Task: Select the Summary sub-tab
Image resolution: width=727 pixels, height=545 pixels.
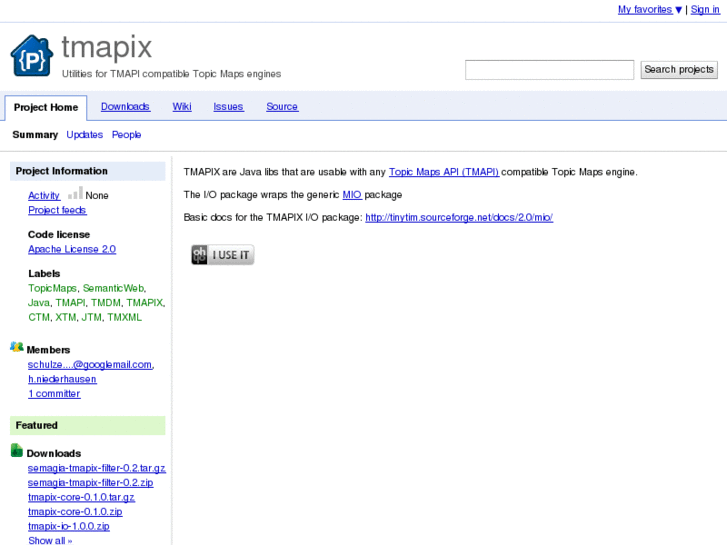Action: [x=35, y=135]
